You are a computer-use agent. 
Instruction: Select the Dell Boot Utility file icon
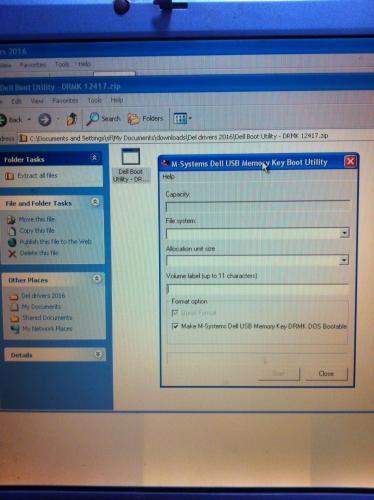131,156
